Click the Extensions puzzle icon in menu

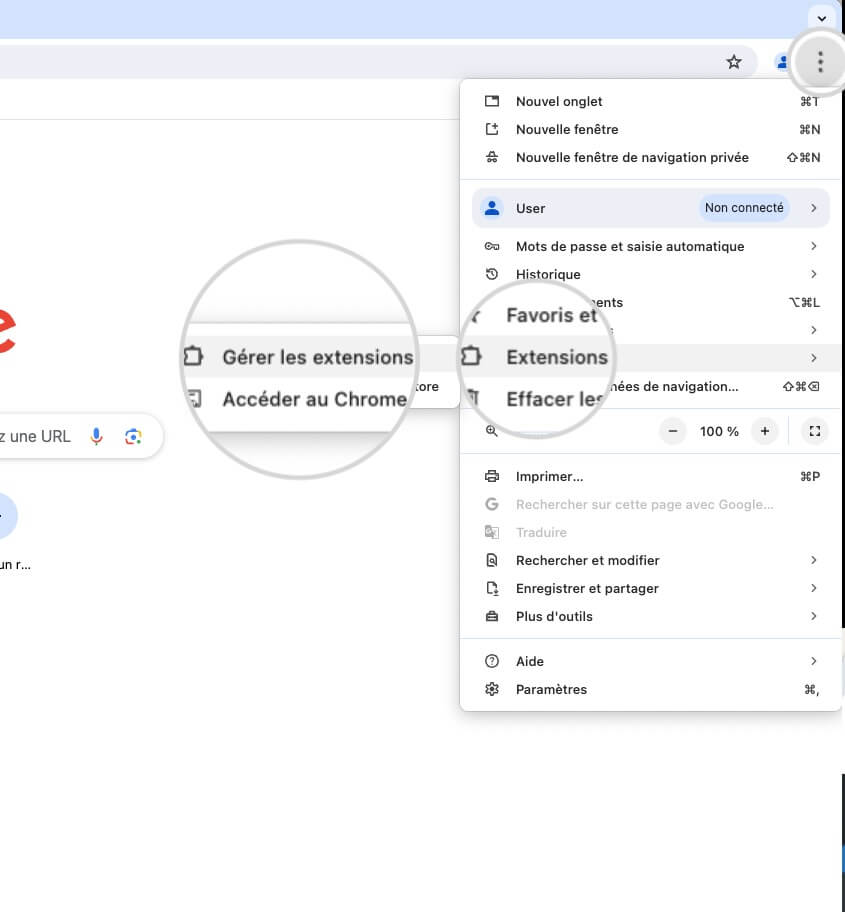(x=471, y=356)
